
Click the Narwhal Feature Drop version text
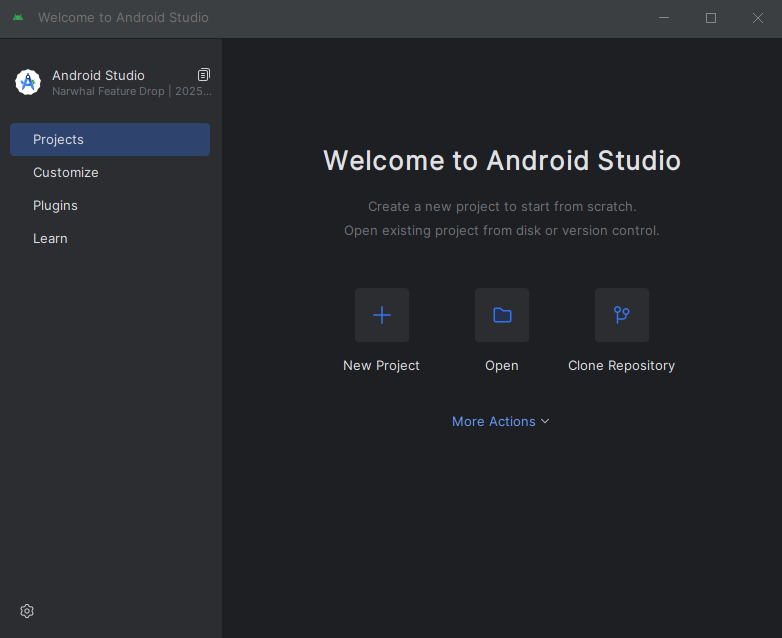132,91
